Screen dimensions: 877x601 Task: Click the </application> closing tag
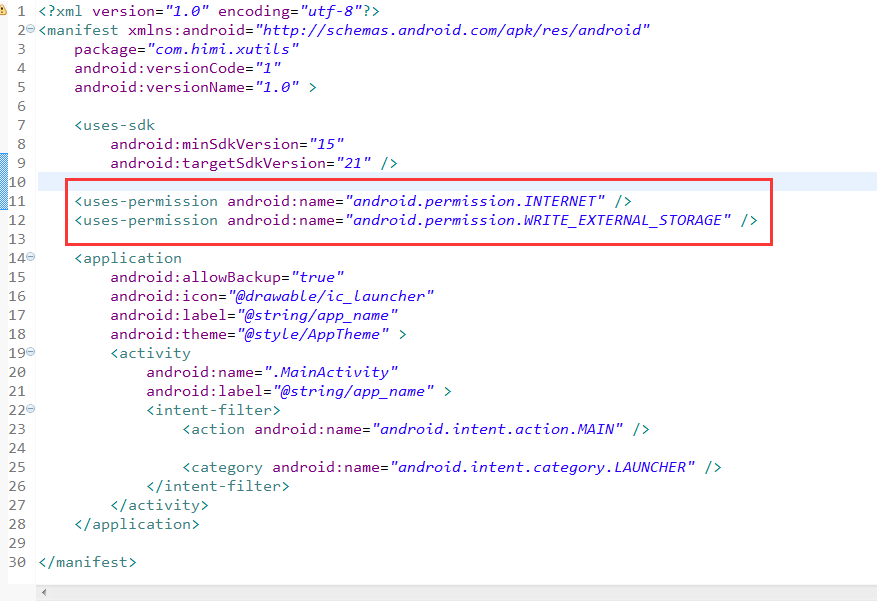tap(137, 524)
